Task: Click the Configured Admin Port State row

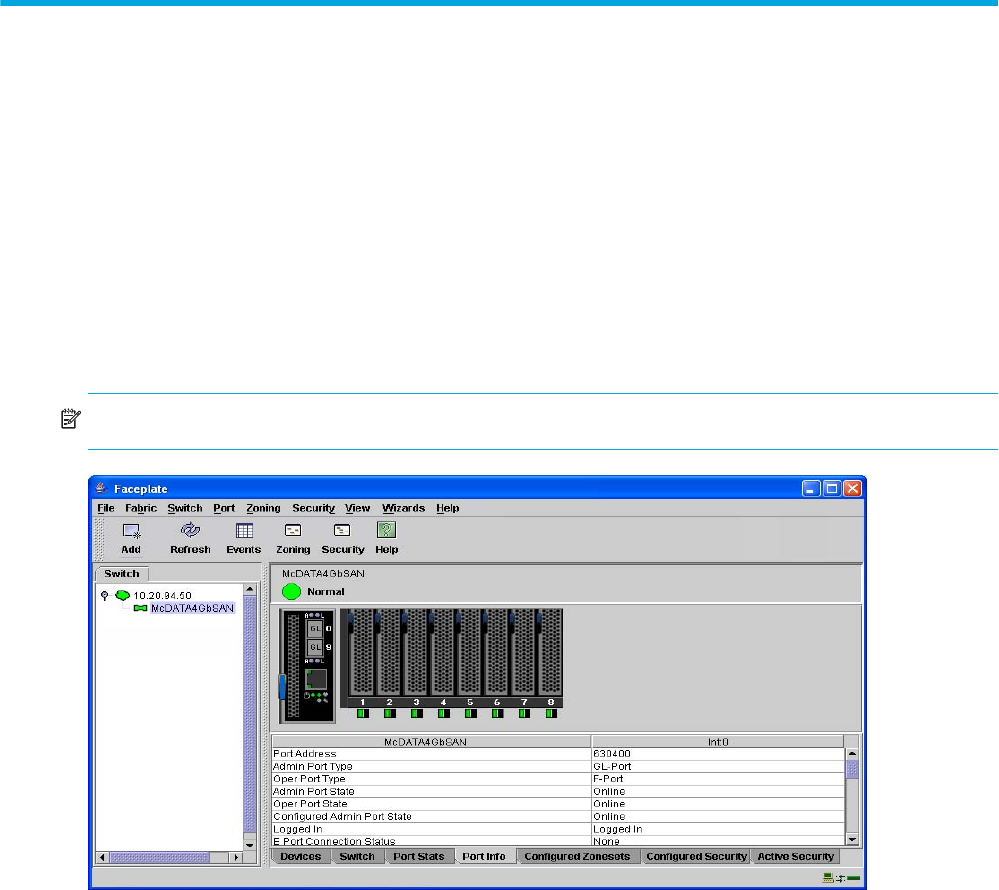Action: click(x=558, y=816)
